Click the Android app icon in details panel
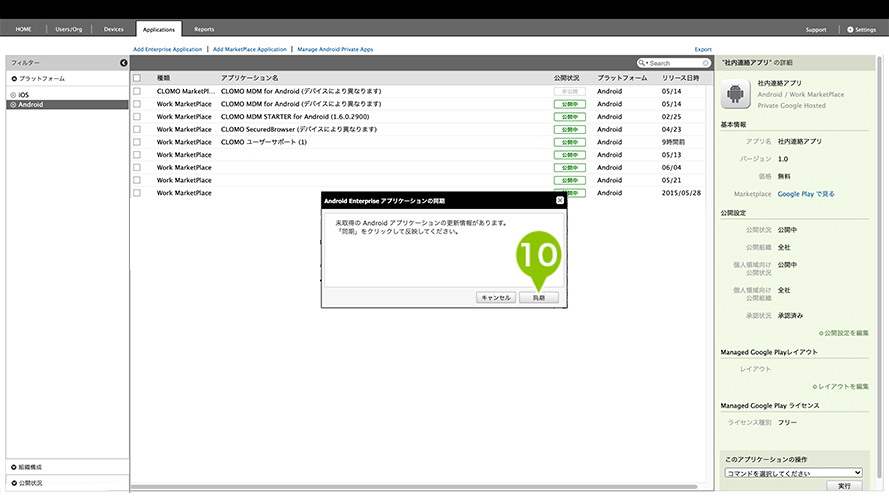This screenshot has height=500, width=889. tap(735, 94)
